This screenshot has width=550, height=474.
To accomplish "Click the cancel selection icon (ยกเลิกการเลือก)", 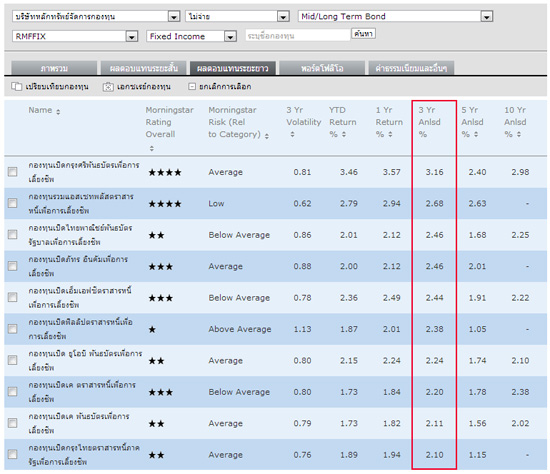I will 192,86.
